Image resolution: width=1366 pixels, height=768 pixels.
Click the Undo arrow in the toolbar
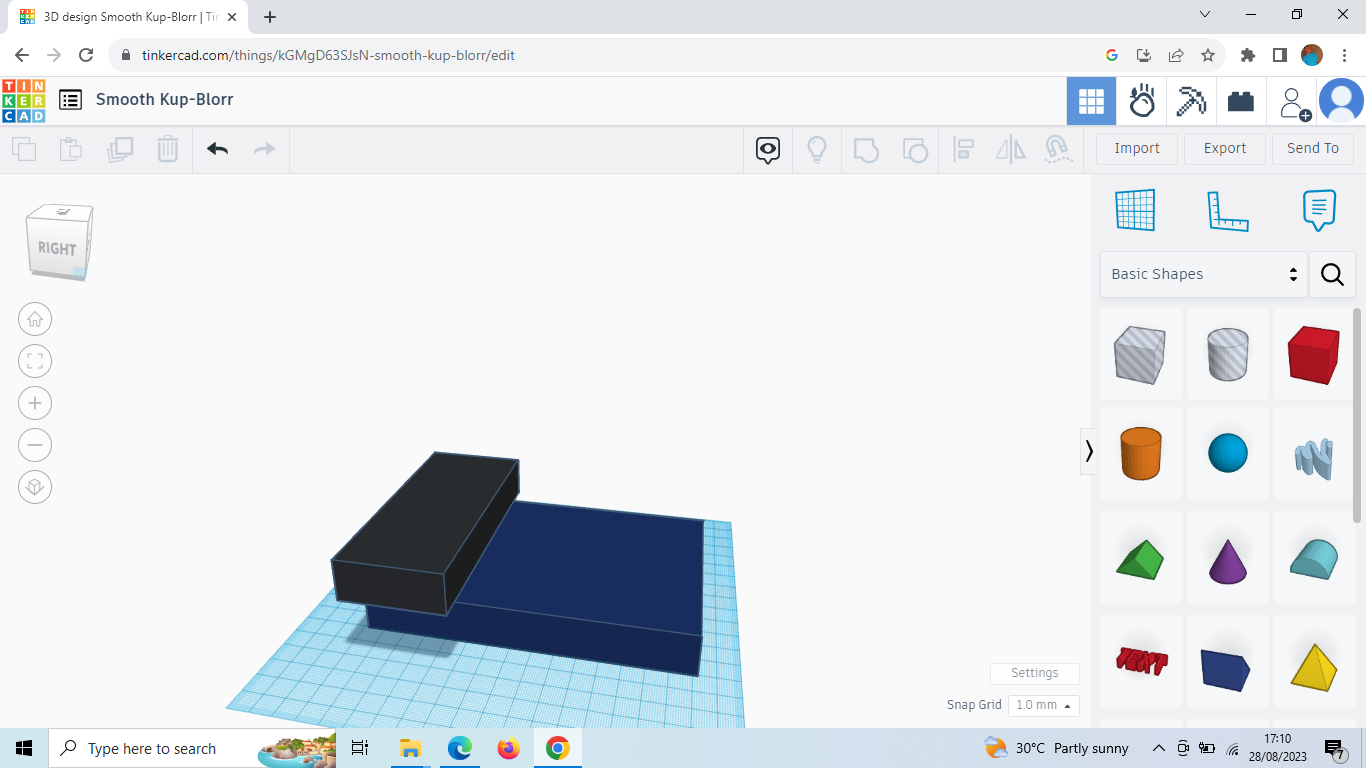point(217,148)
